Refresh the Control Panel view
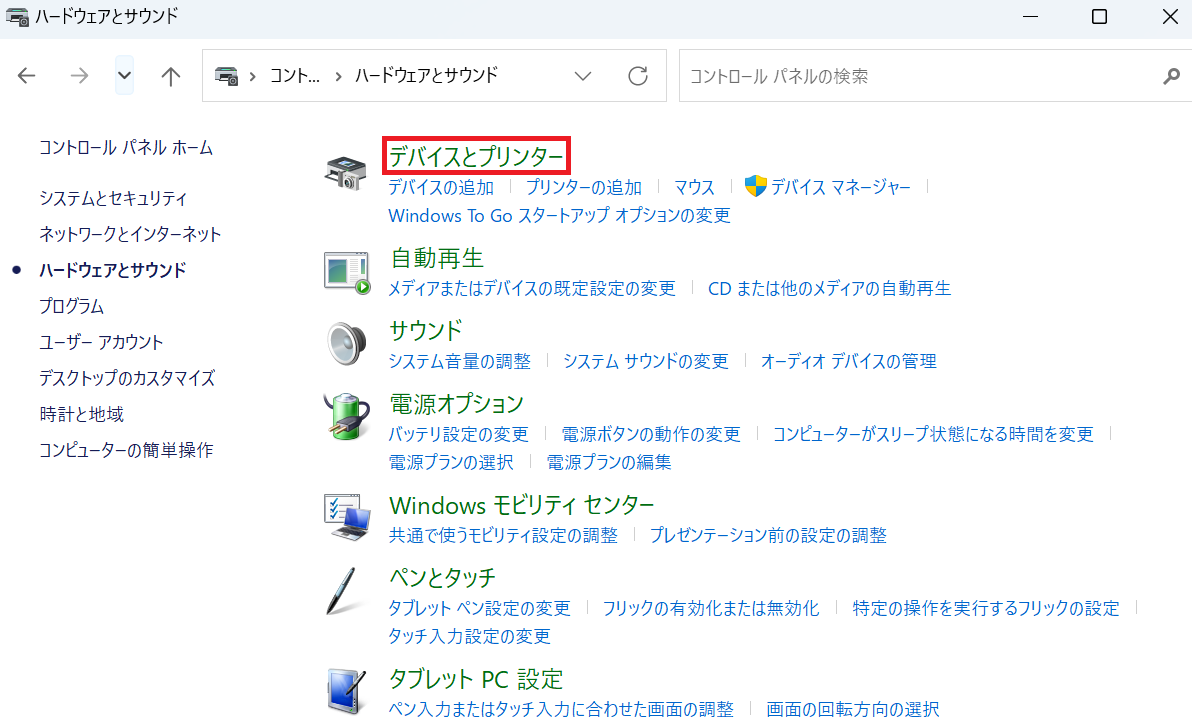 (638, 76)
